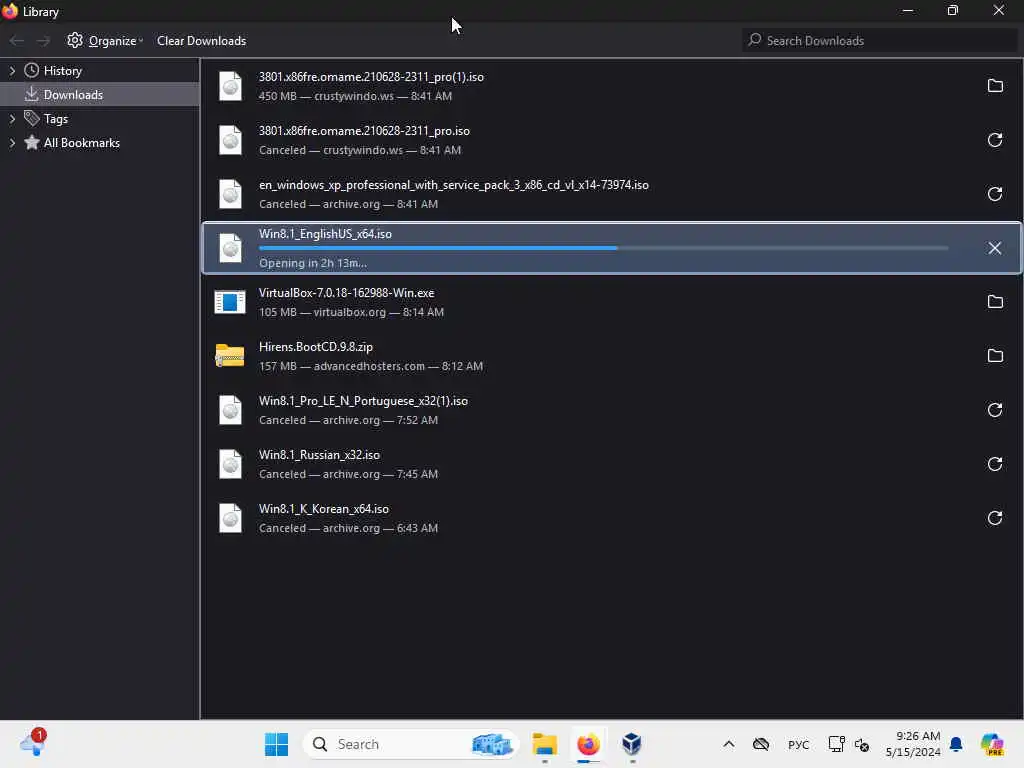Screen dimensions: 1024x768
Task: Open the weather widget in taskbar
Action: point(33,744)
